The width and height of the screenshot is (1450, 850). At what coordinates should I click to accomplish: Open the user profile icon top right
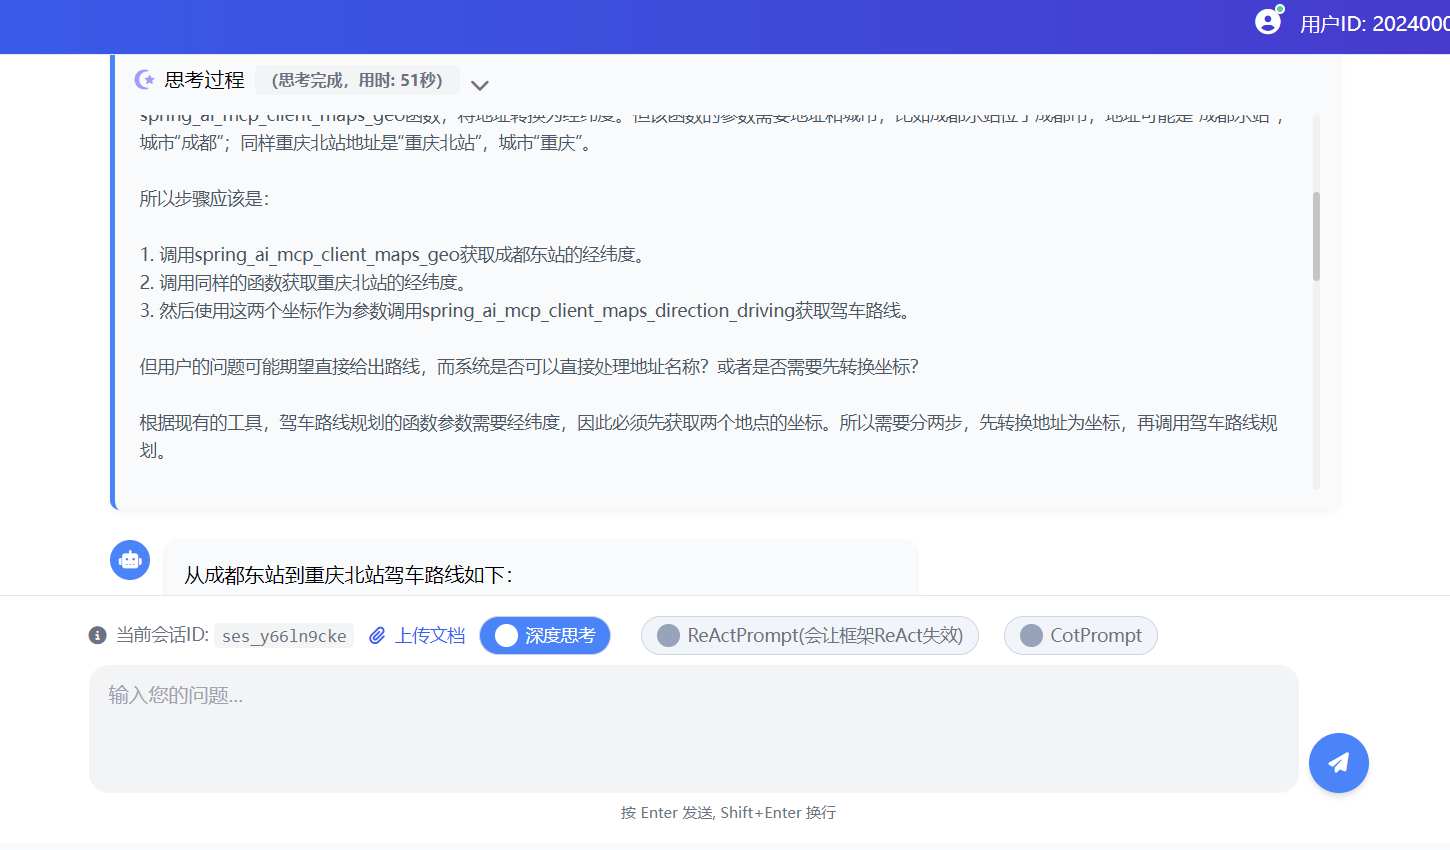point(1267,20)
